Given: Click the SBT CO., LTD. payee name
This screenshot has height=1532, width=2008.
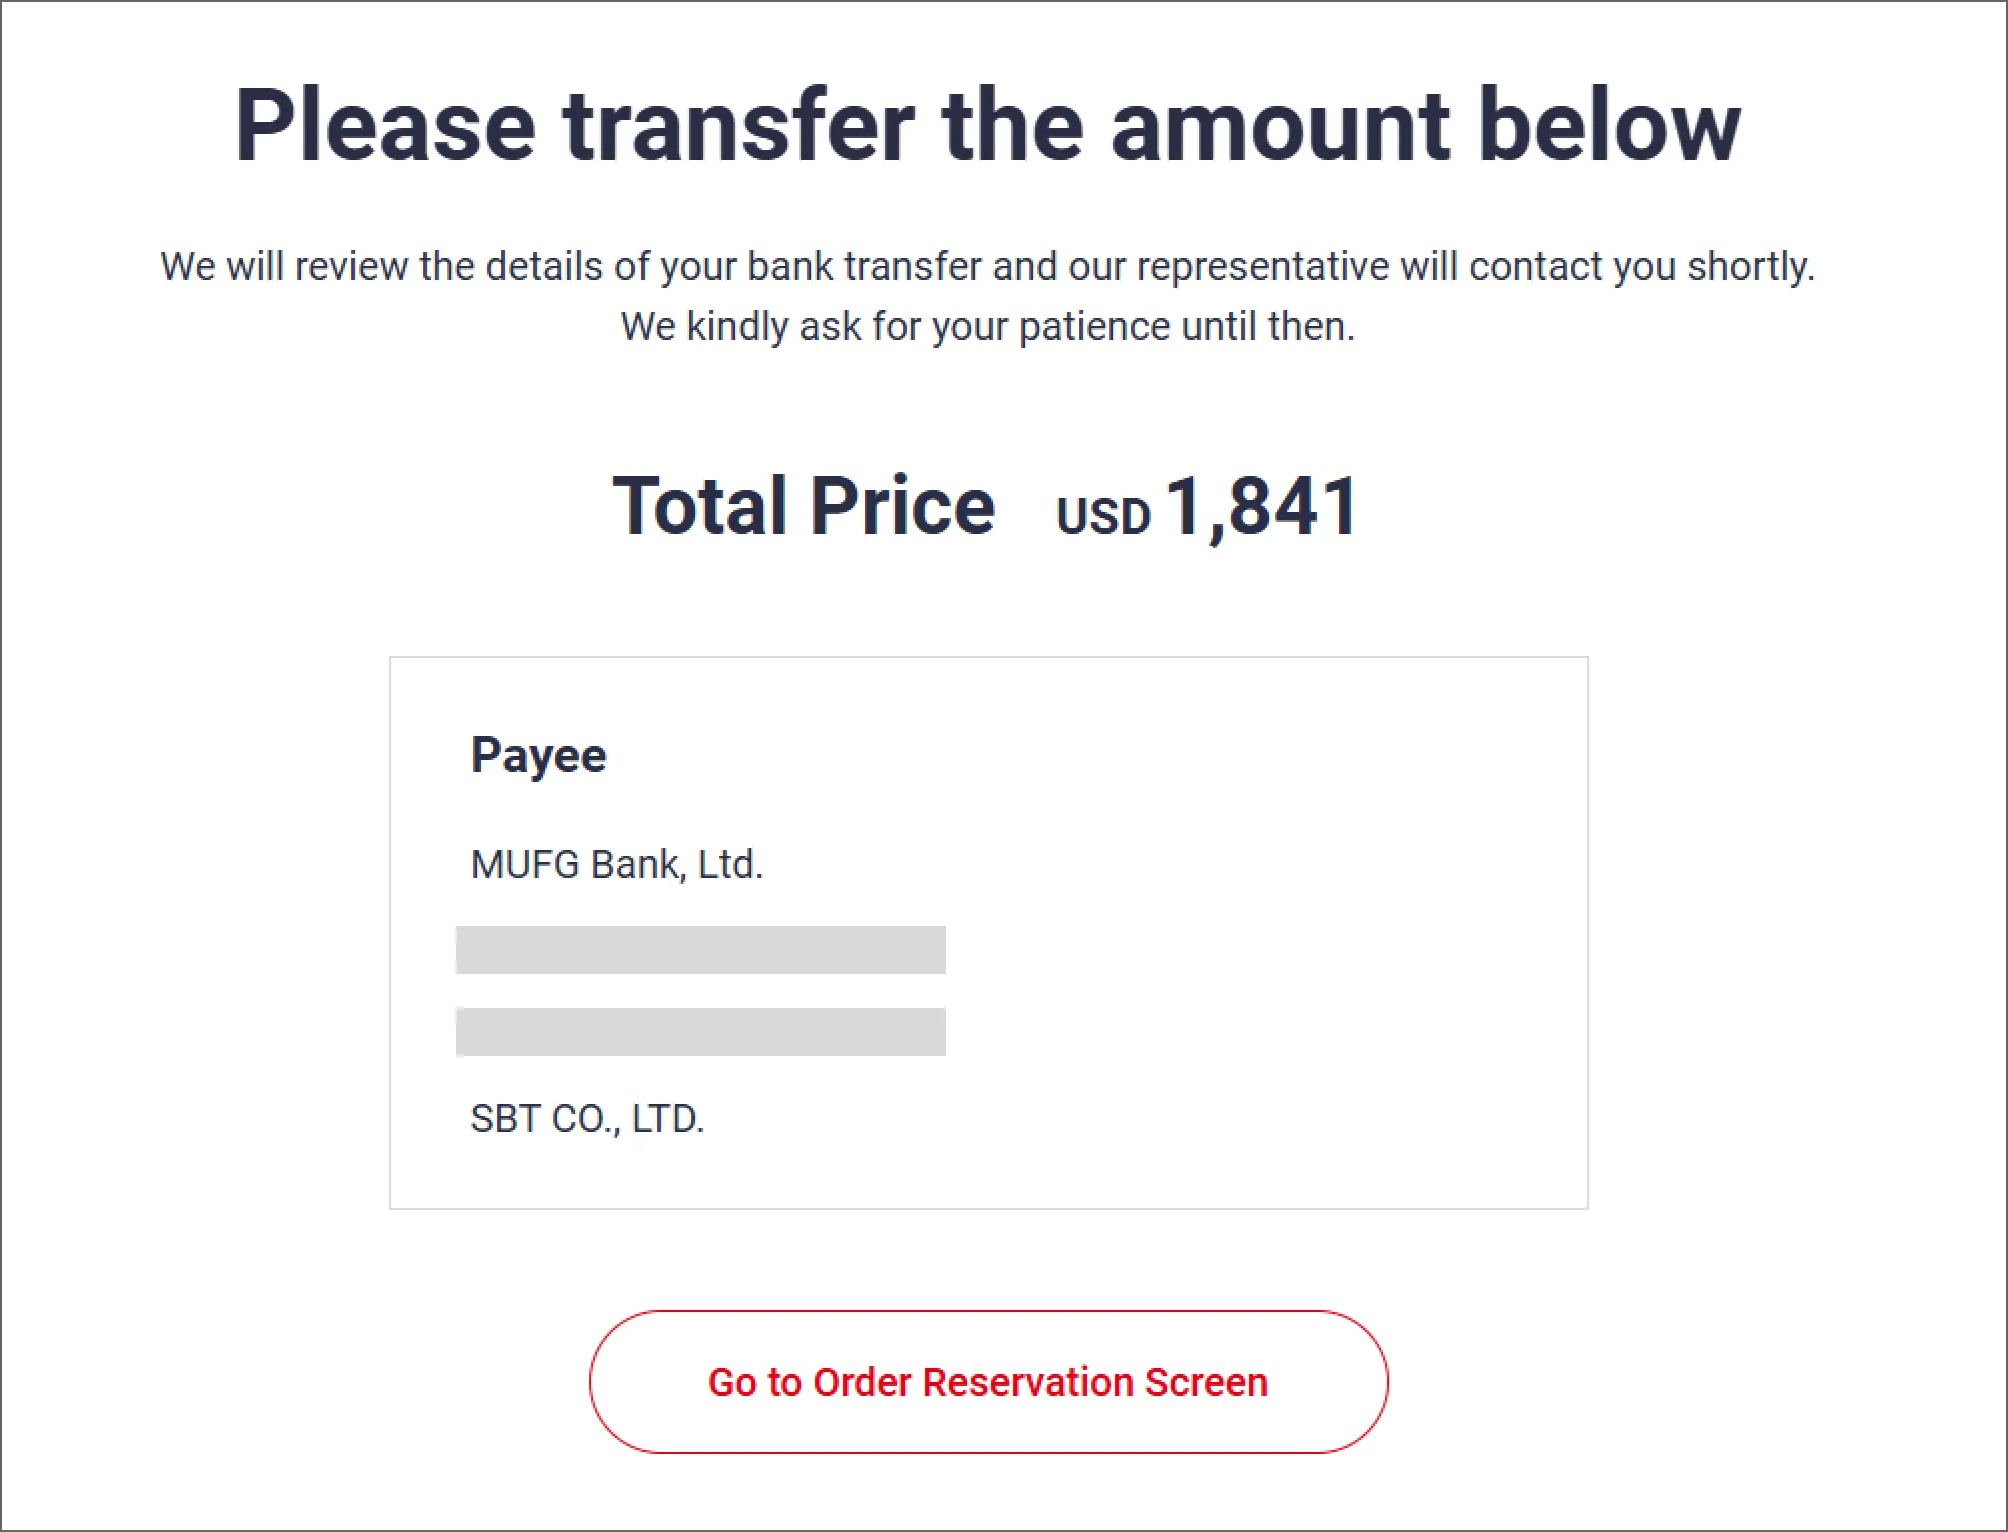Looking at the screenshot, I should (x=587, y=1119).
